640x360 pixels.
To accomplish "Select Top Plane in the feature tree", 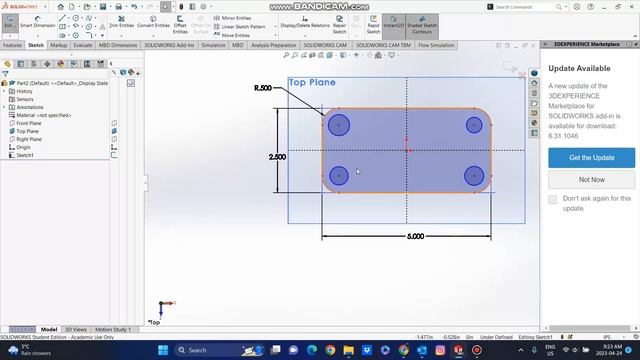I will [x=27, y=131].
